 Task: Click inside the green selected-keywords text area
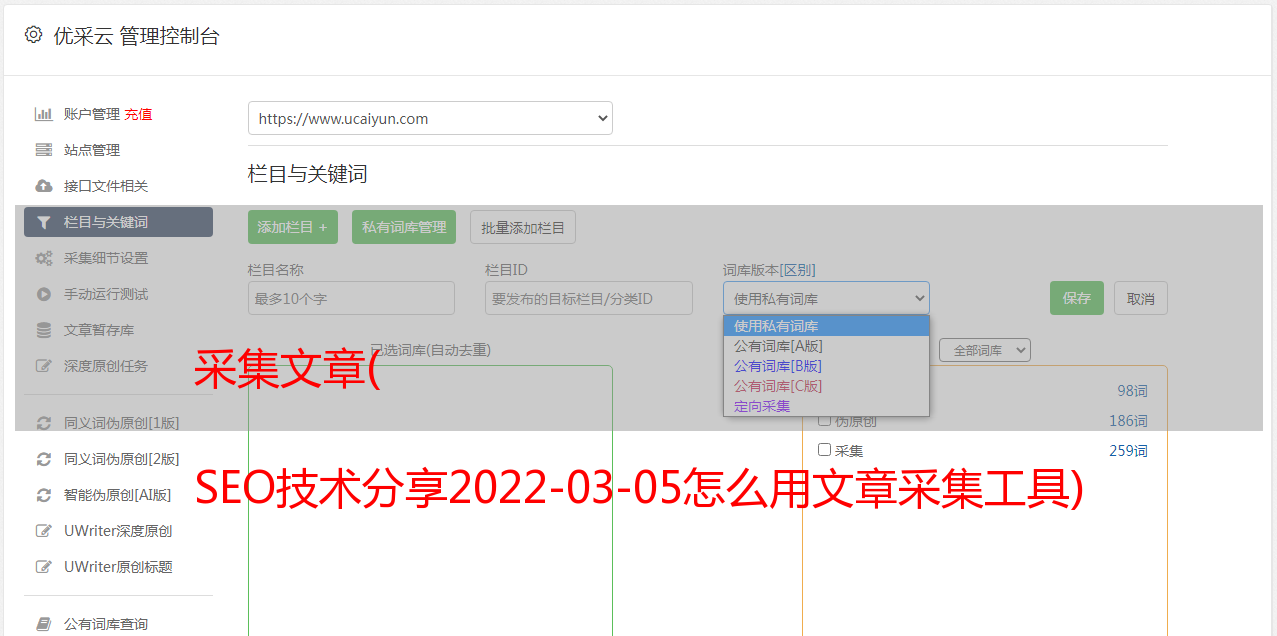pos(430,500)
